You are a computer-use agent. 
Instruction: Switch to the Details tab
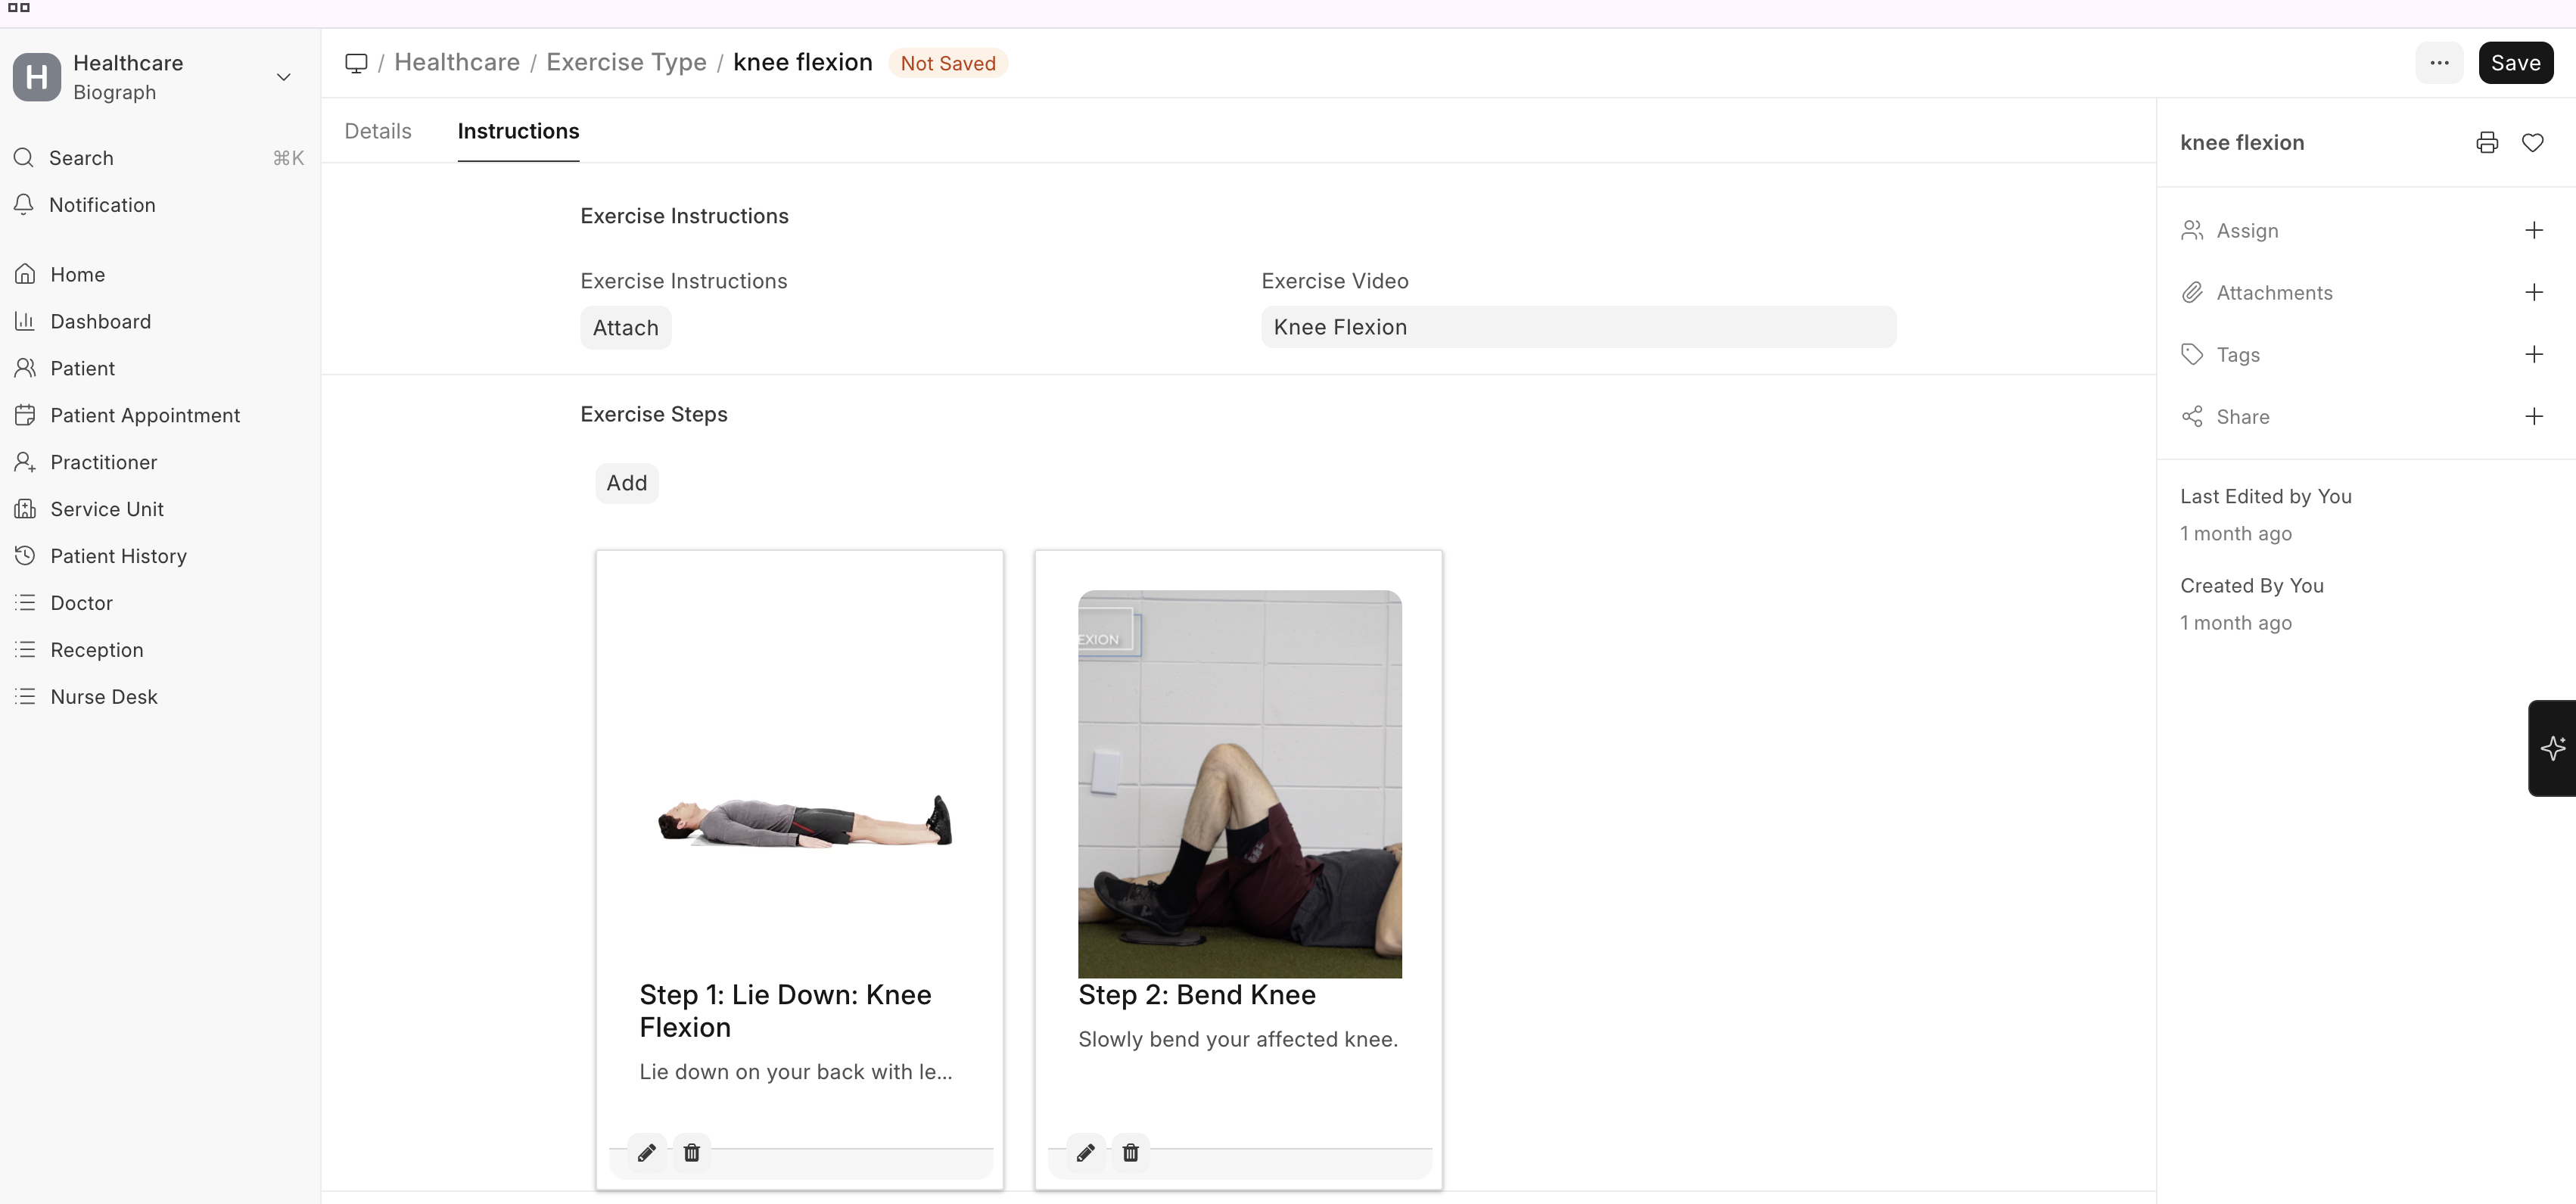pos(377,131)
